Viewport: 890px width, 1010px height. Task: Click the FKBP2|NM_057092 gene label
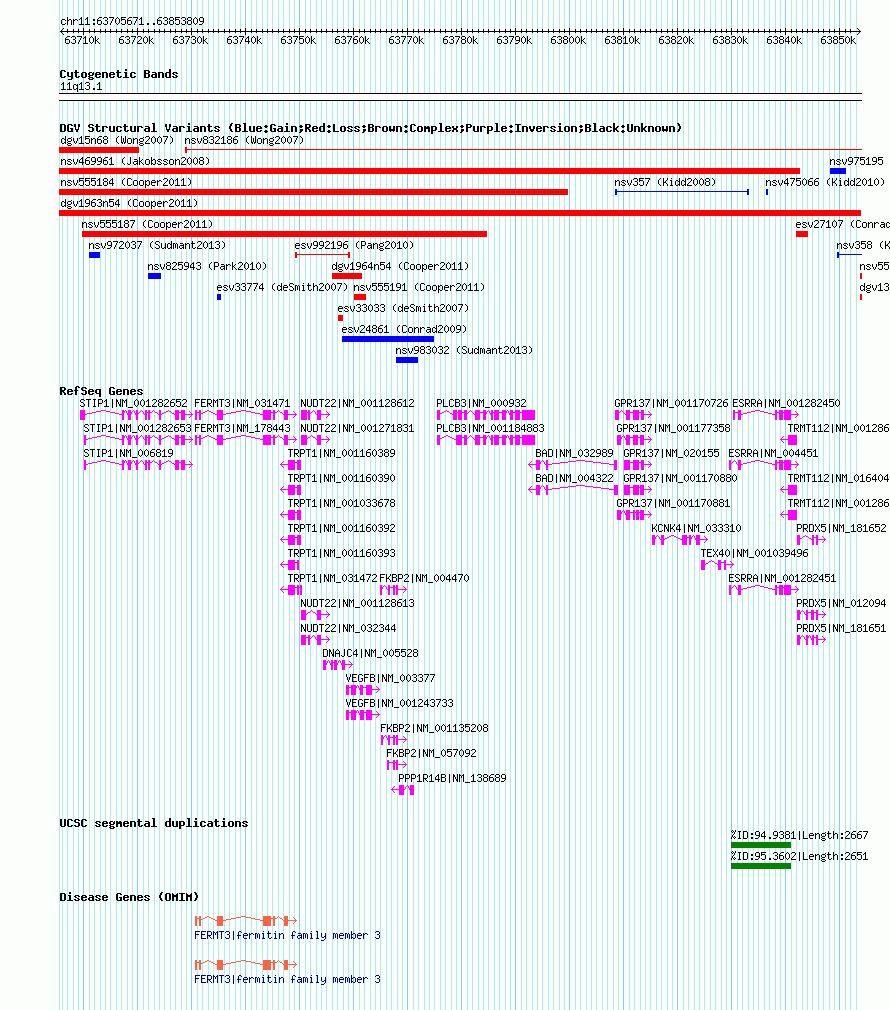coord(431,754)
